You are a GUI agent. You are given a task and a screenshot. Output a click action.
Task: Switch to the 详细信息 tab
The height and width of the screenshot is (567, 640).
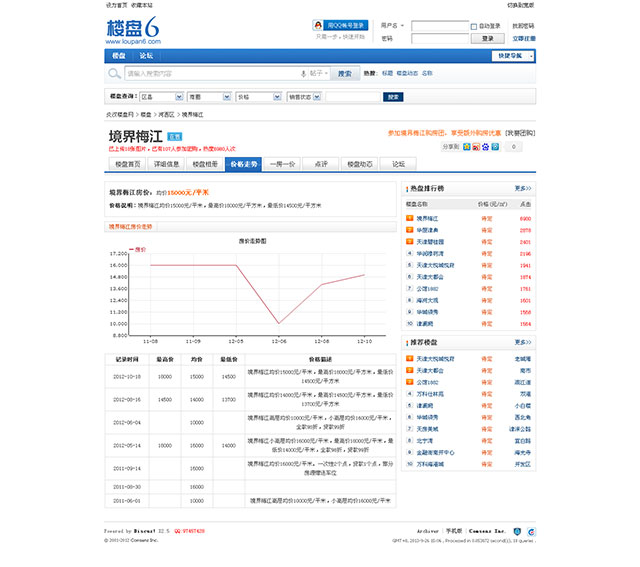[x=166, y=163]
